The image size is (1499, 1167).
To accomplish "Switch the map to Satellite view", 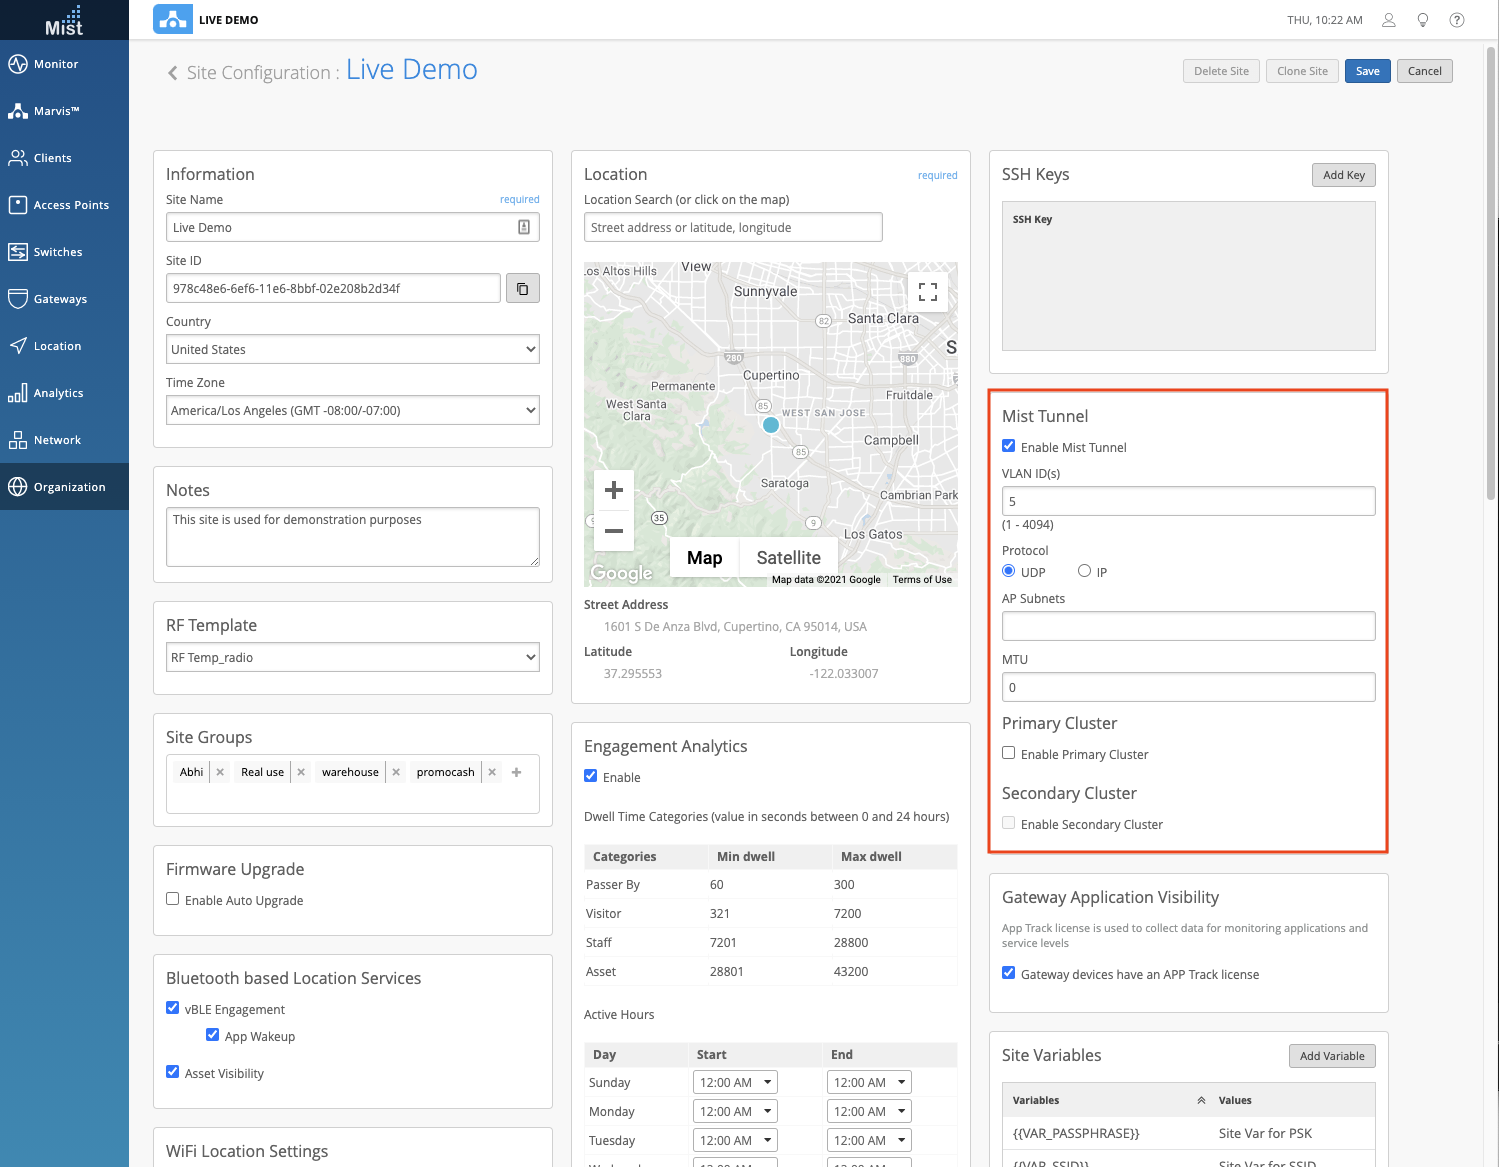I will 788,558.
